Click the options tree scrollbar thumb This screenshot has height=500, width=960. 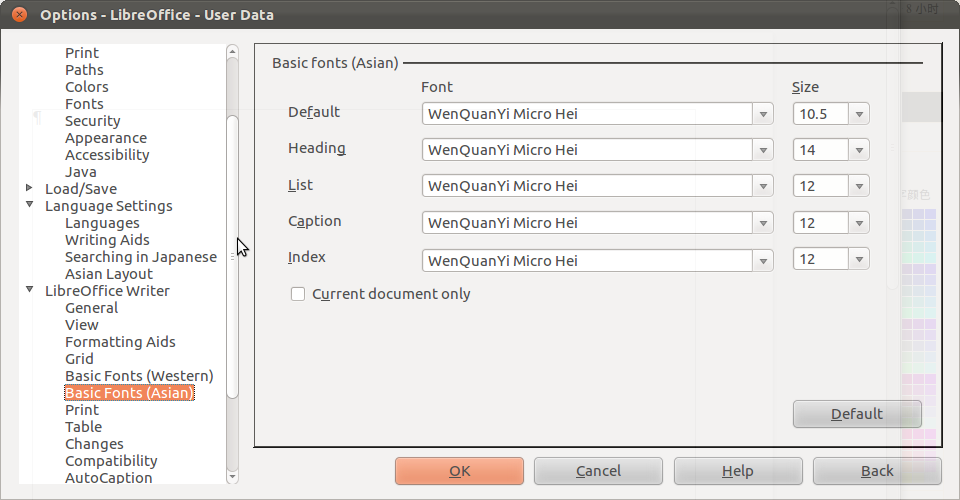(x=232, y=257)
